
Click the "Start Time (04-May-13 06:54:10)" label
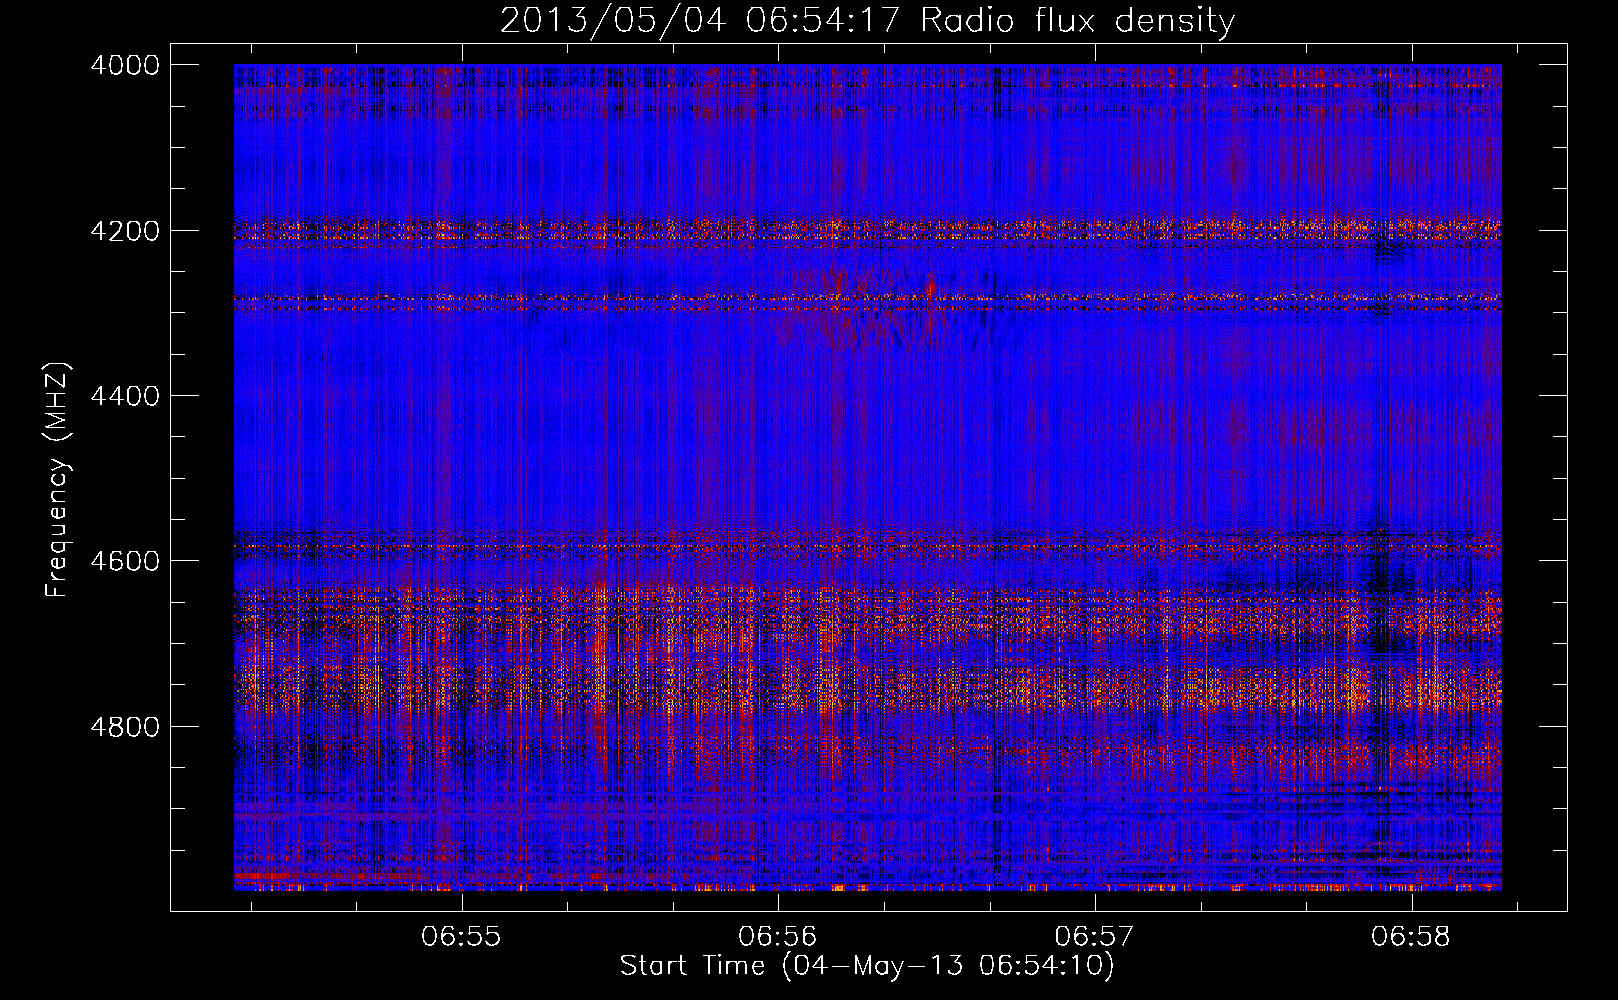click(867, 966)
